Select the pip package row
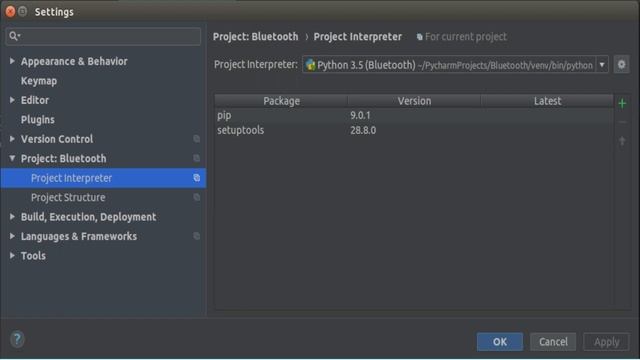 pyautogui.click(x=414, y=116)
